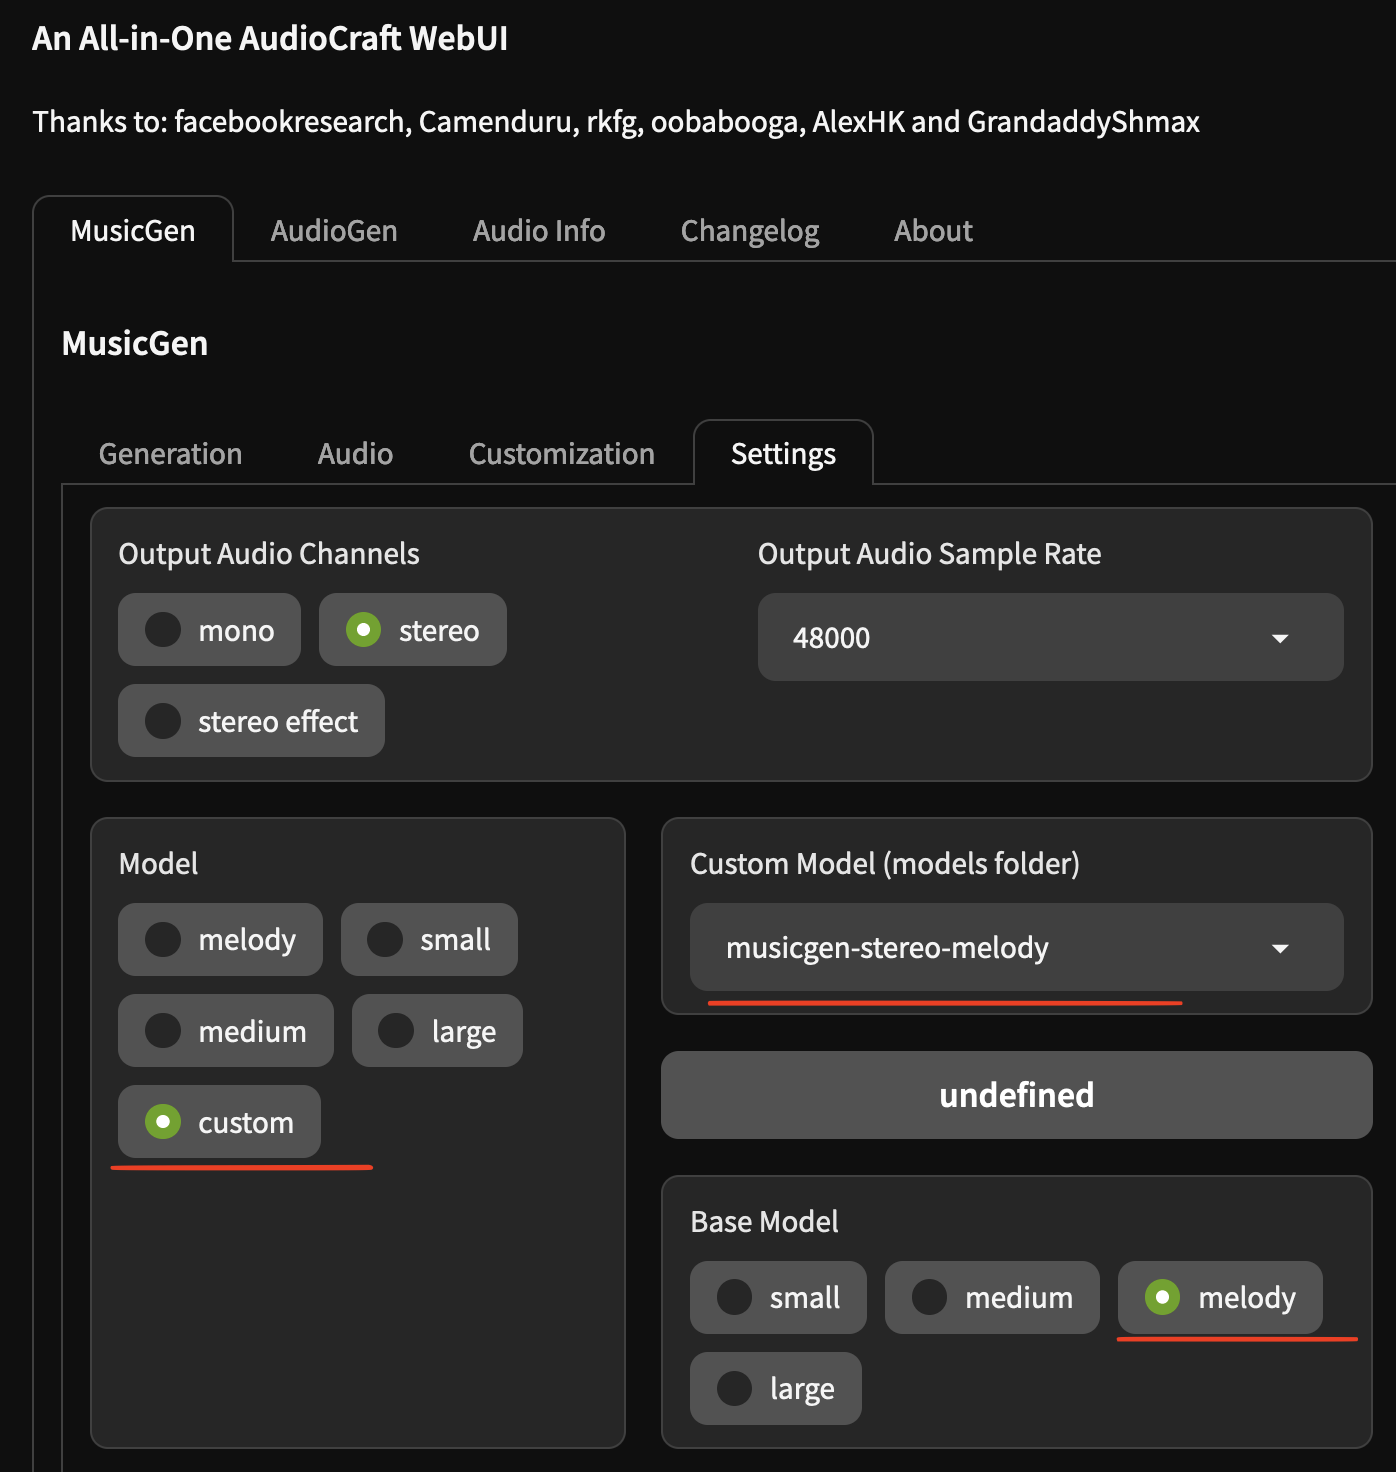View the Changelog tab

pyautogui.click(x=750, y=230)
